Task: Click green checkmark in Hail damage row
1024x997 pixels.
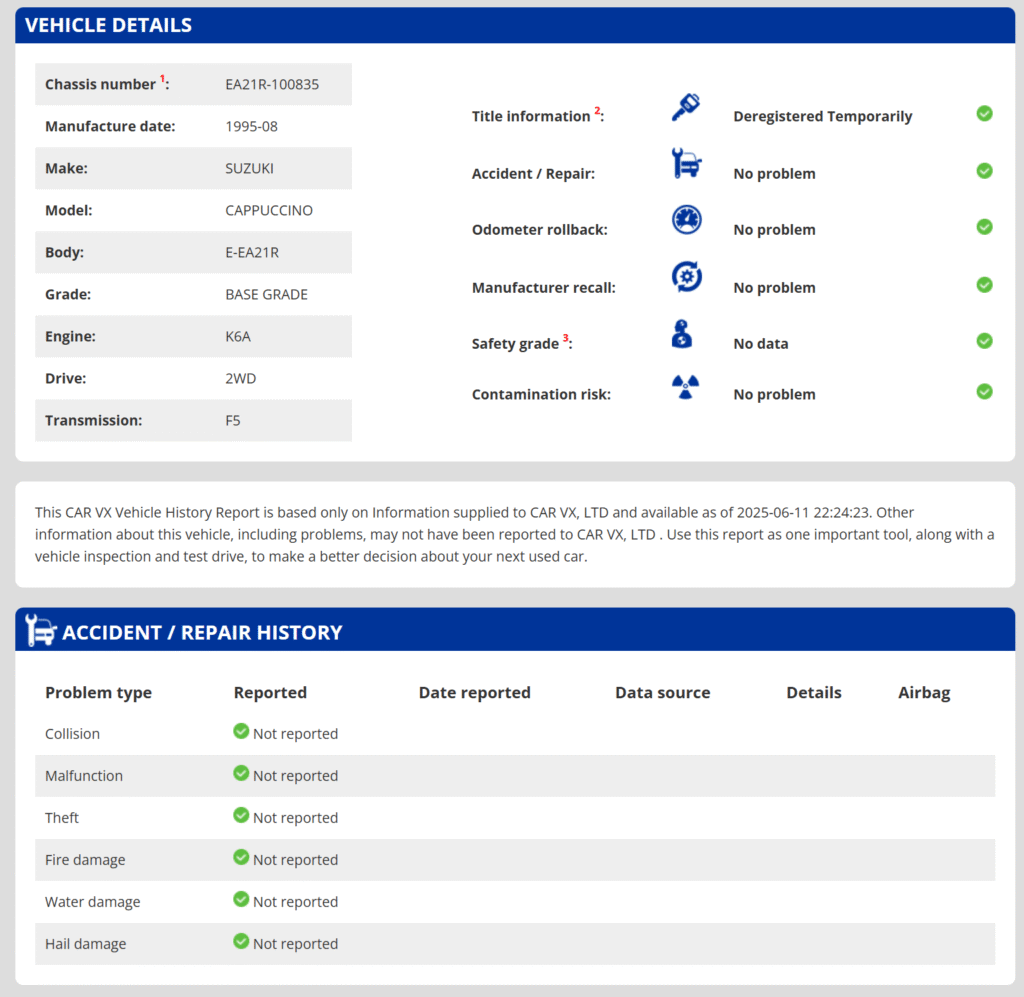Action: tap(241, 942)
